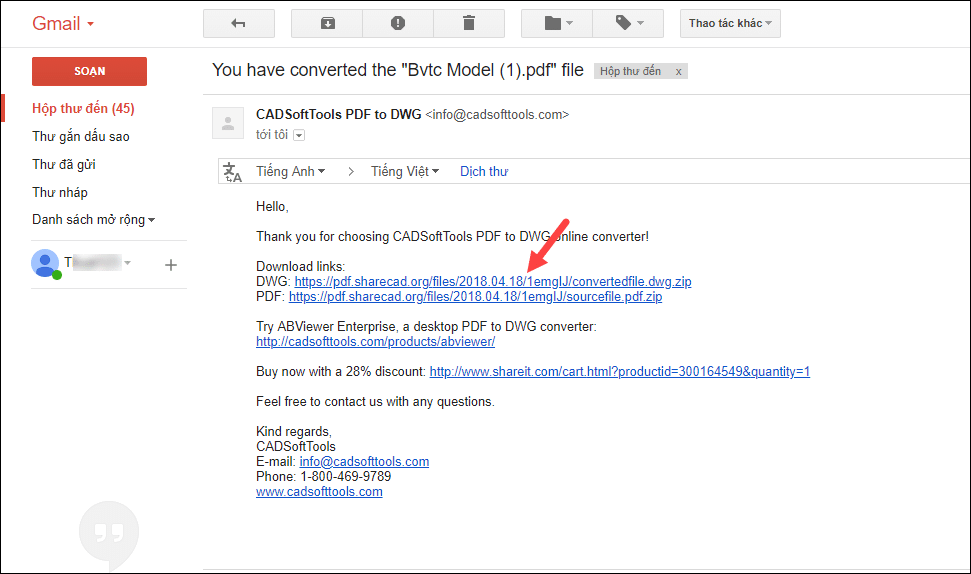Delete email with the trash icon
Screen dimensions: 971x574
point(469,23)
